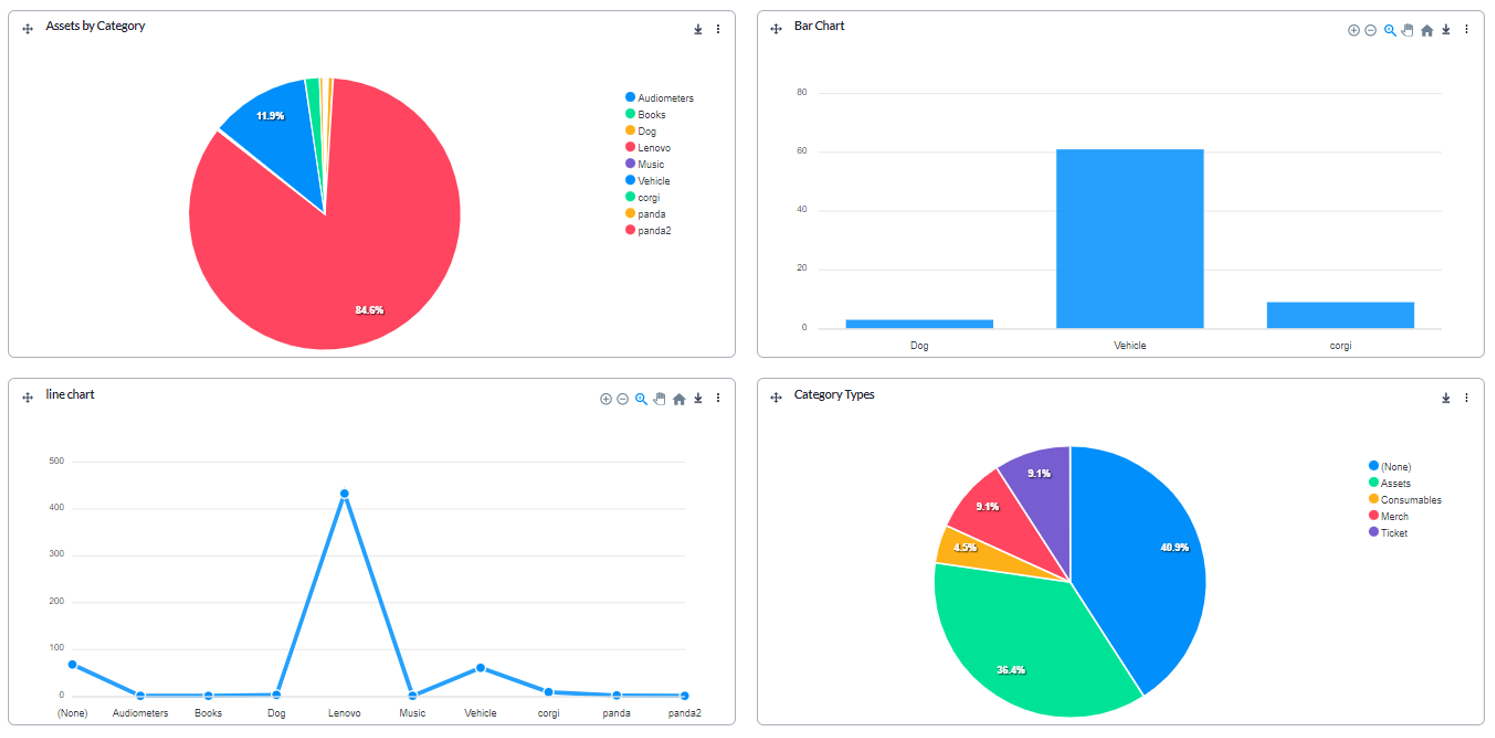This screenshot has width=1495, height=738.
Task: Download the Category Types chart
Action: (1446, 398)
